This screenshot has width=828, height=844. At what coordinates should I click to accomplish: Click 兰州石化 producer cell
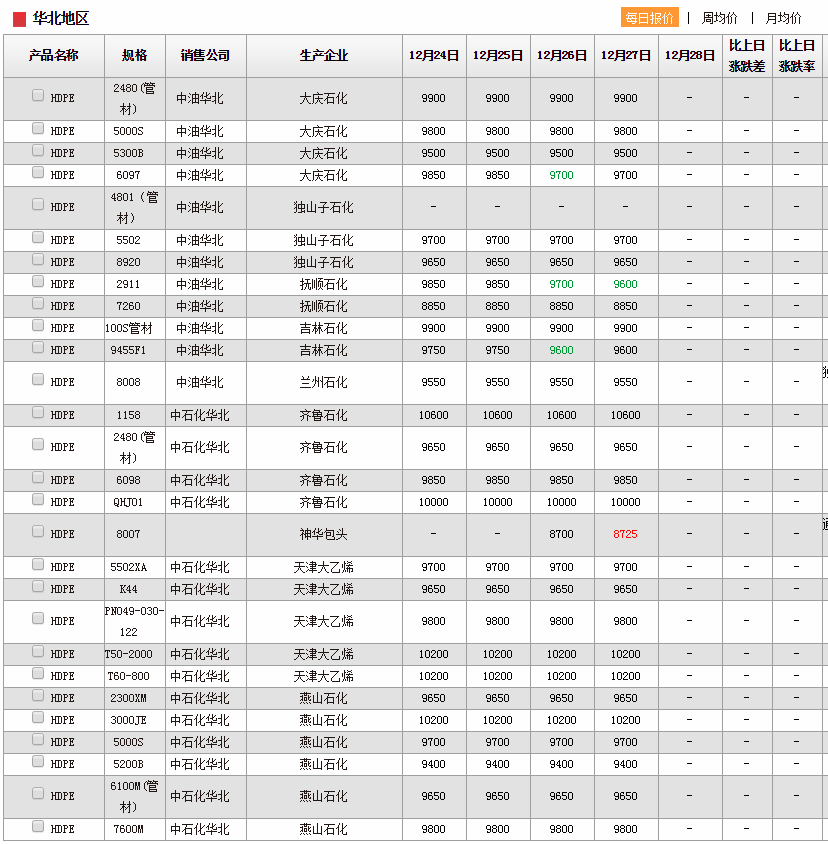(x=324, y=383)
